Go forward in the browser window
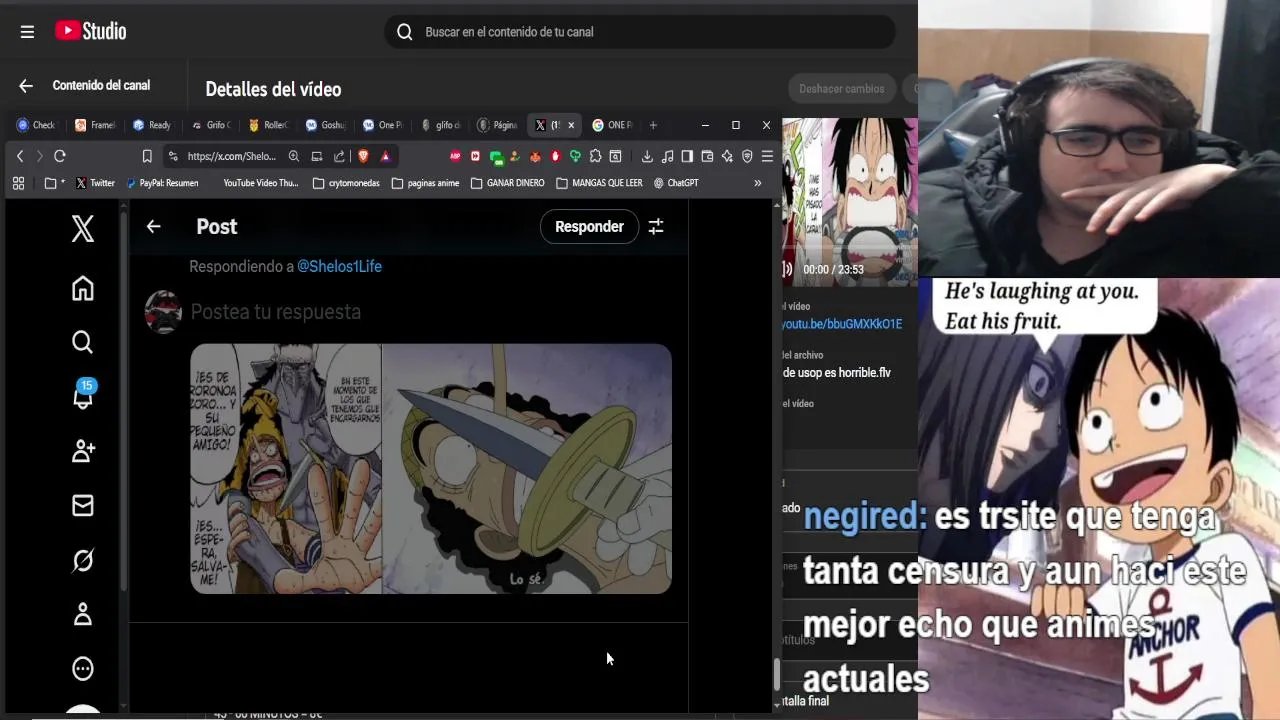The height and width of the screenshot is (720, 1280). pos(39,156)
